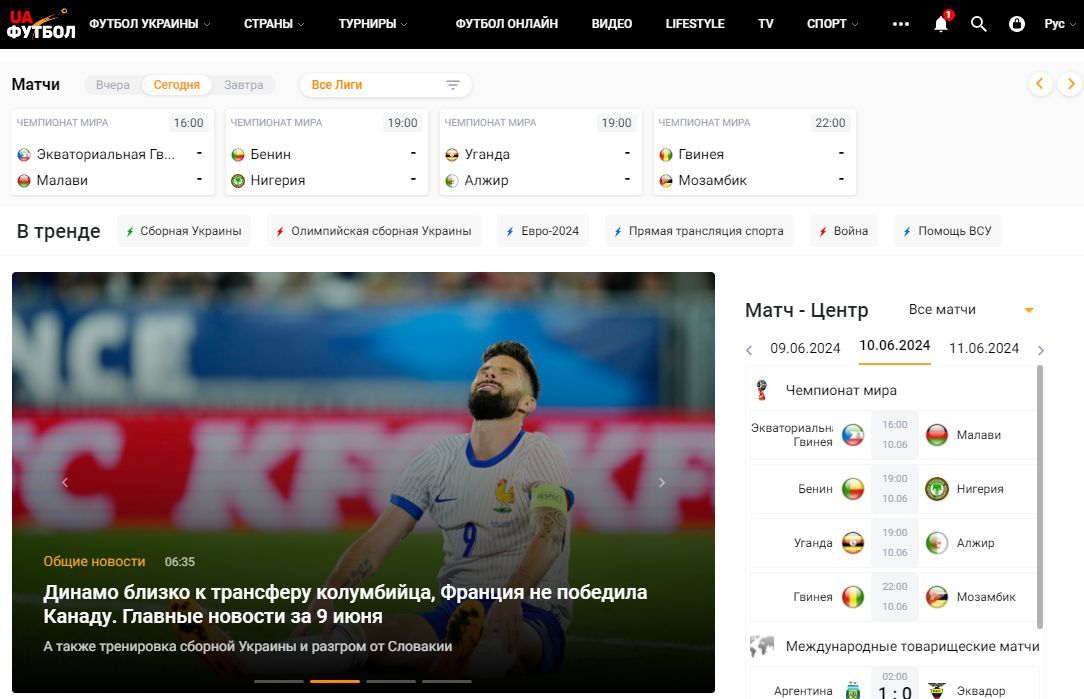Image resolution: width=1084 pixels, height=699 pixels.
Task: Open the Уганда vs Алжир match card
Action: tap(541, 152)
